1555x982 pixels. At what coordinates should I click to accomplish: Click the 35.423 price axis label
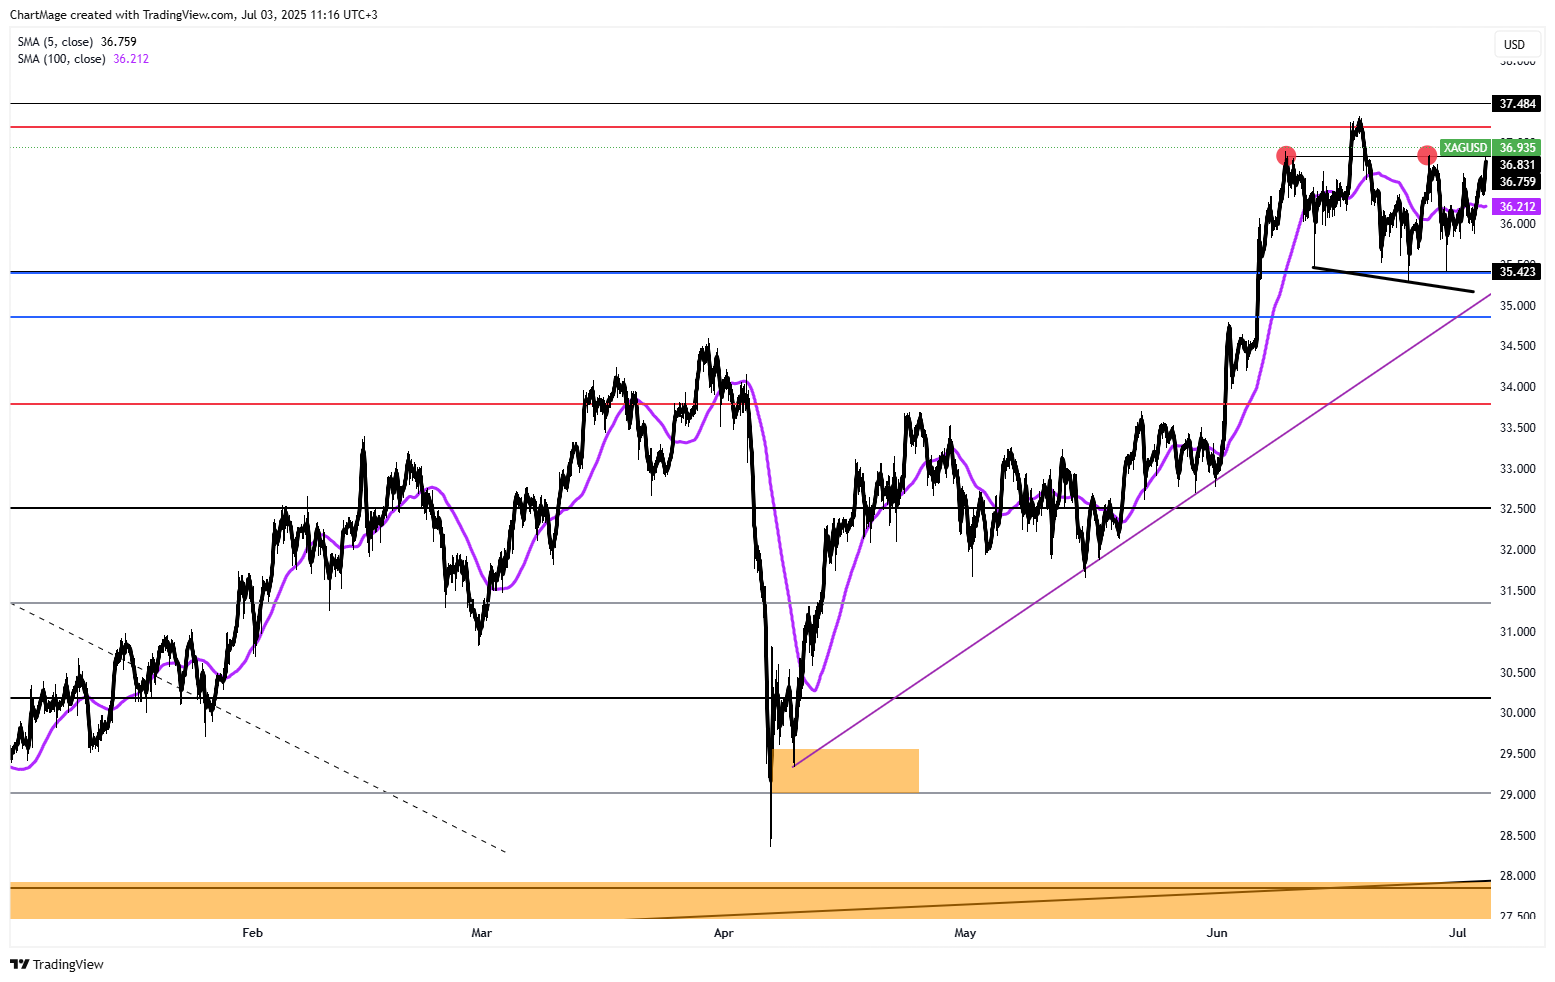[1517, 272]
